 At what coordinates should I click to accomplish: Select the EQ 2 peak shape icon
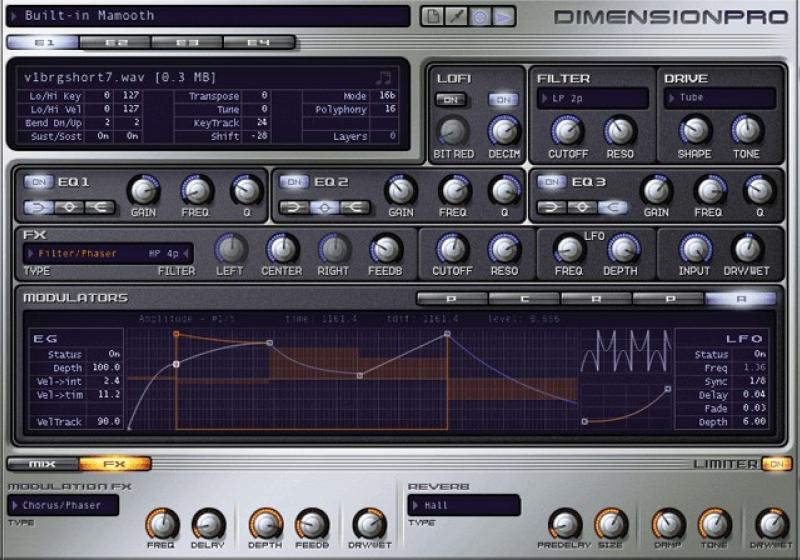click(x=323, y=207)
